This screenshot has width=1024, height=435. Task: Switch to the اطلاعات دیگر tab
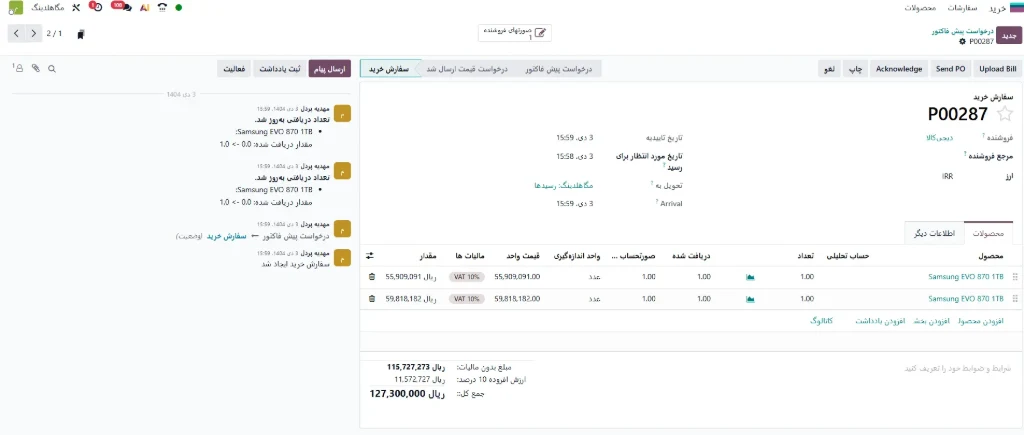934,233
